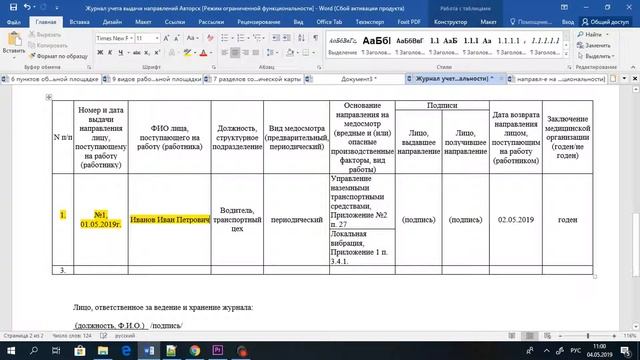Open the Change Case (Aa) dropdown
This screenshot has height=360, width=640.
click(x=192, y=38)
